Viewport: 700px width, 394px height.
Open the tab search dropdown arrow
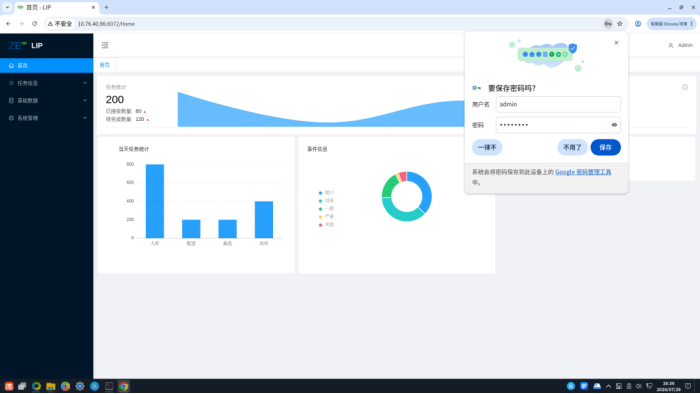tap(7, 7)
